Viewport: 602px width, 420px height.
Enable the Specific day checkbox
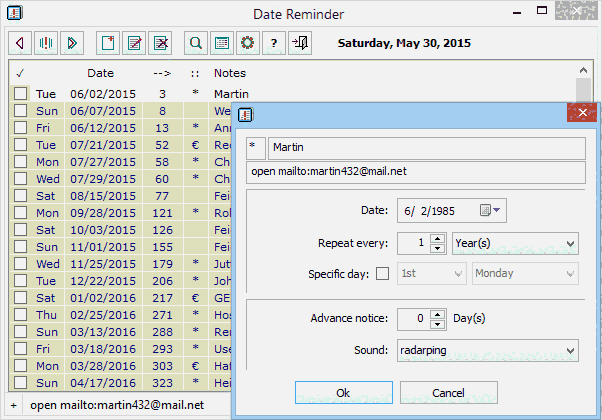tap(381, 274)
